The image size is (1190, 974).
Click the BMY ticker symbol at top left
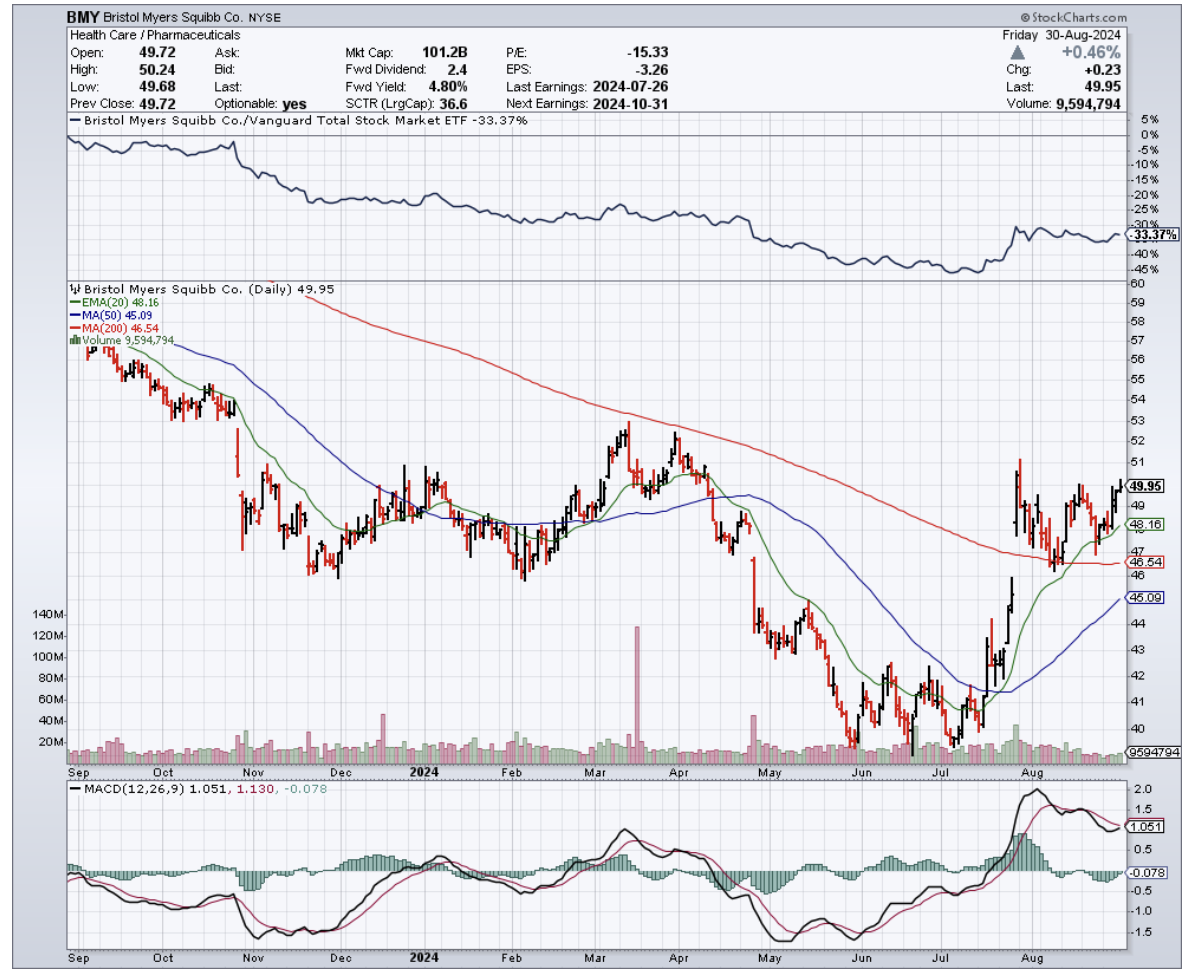coord(82,18)
